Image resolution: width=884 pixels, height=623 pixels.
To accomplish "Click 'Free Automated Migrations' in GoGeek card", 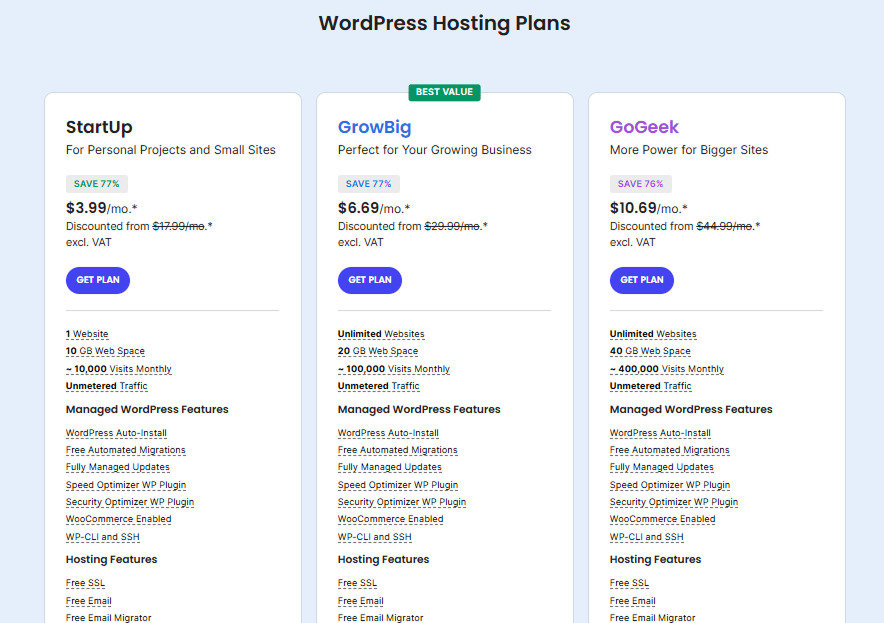I will (670, 450).
